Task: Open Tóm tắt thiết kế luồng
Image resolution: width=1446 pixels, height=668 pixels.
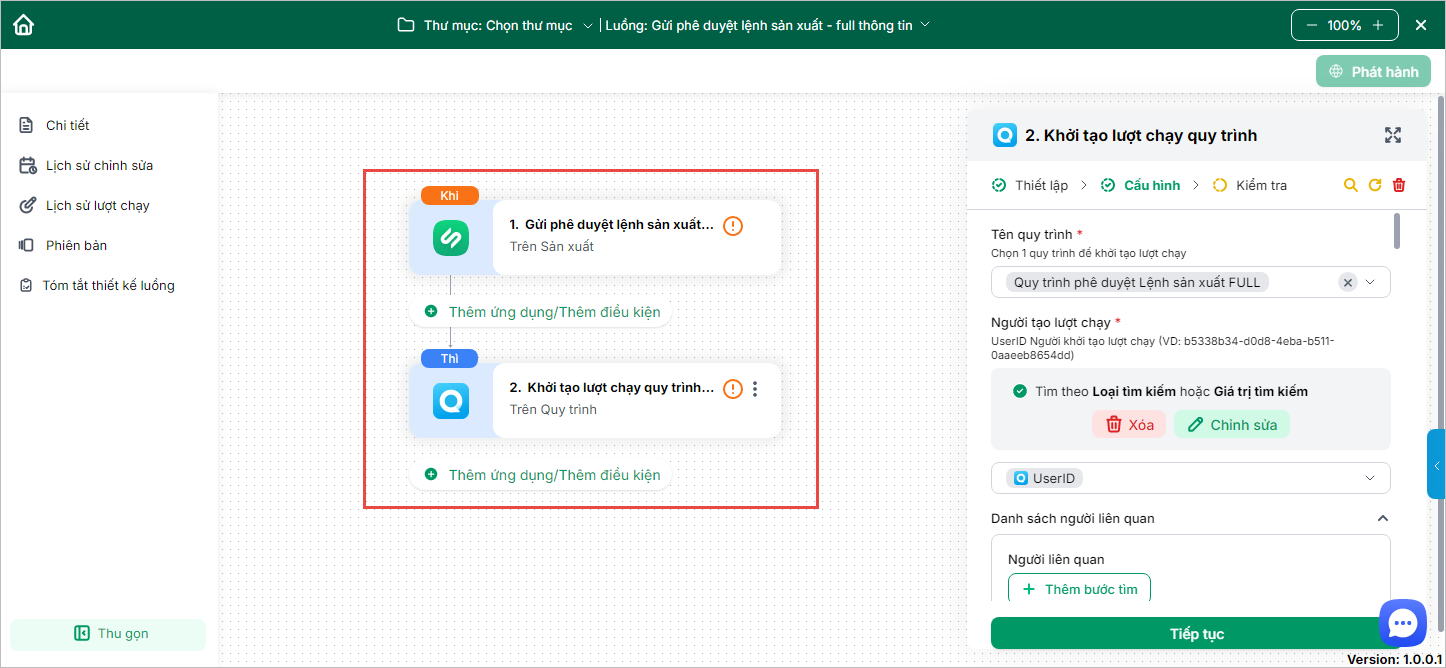Action: [x=108, y=285]
